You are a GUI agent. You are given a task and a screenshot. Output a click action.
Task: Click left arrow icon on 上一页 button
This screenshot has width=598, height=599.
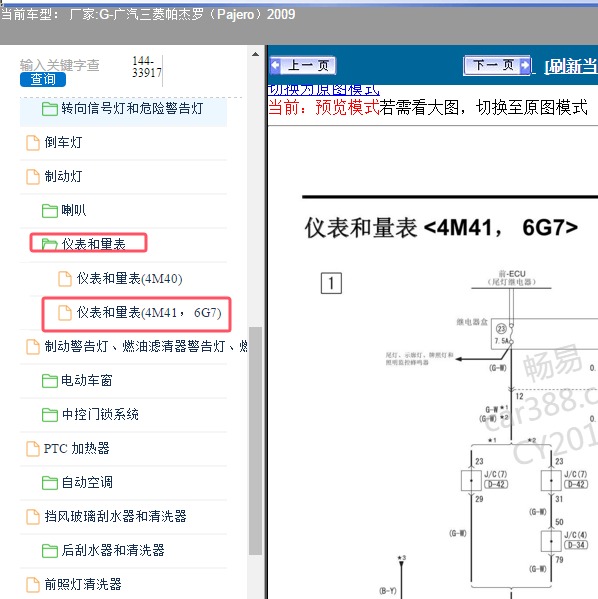pyautogui.click(x=275, y=65)
